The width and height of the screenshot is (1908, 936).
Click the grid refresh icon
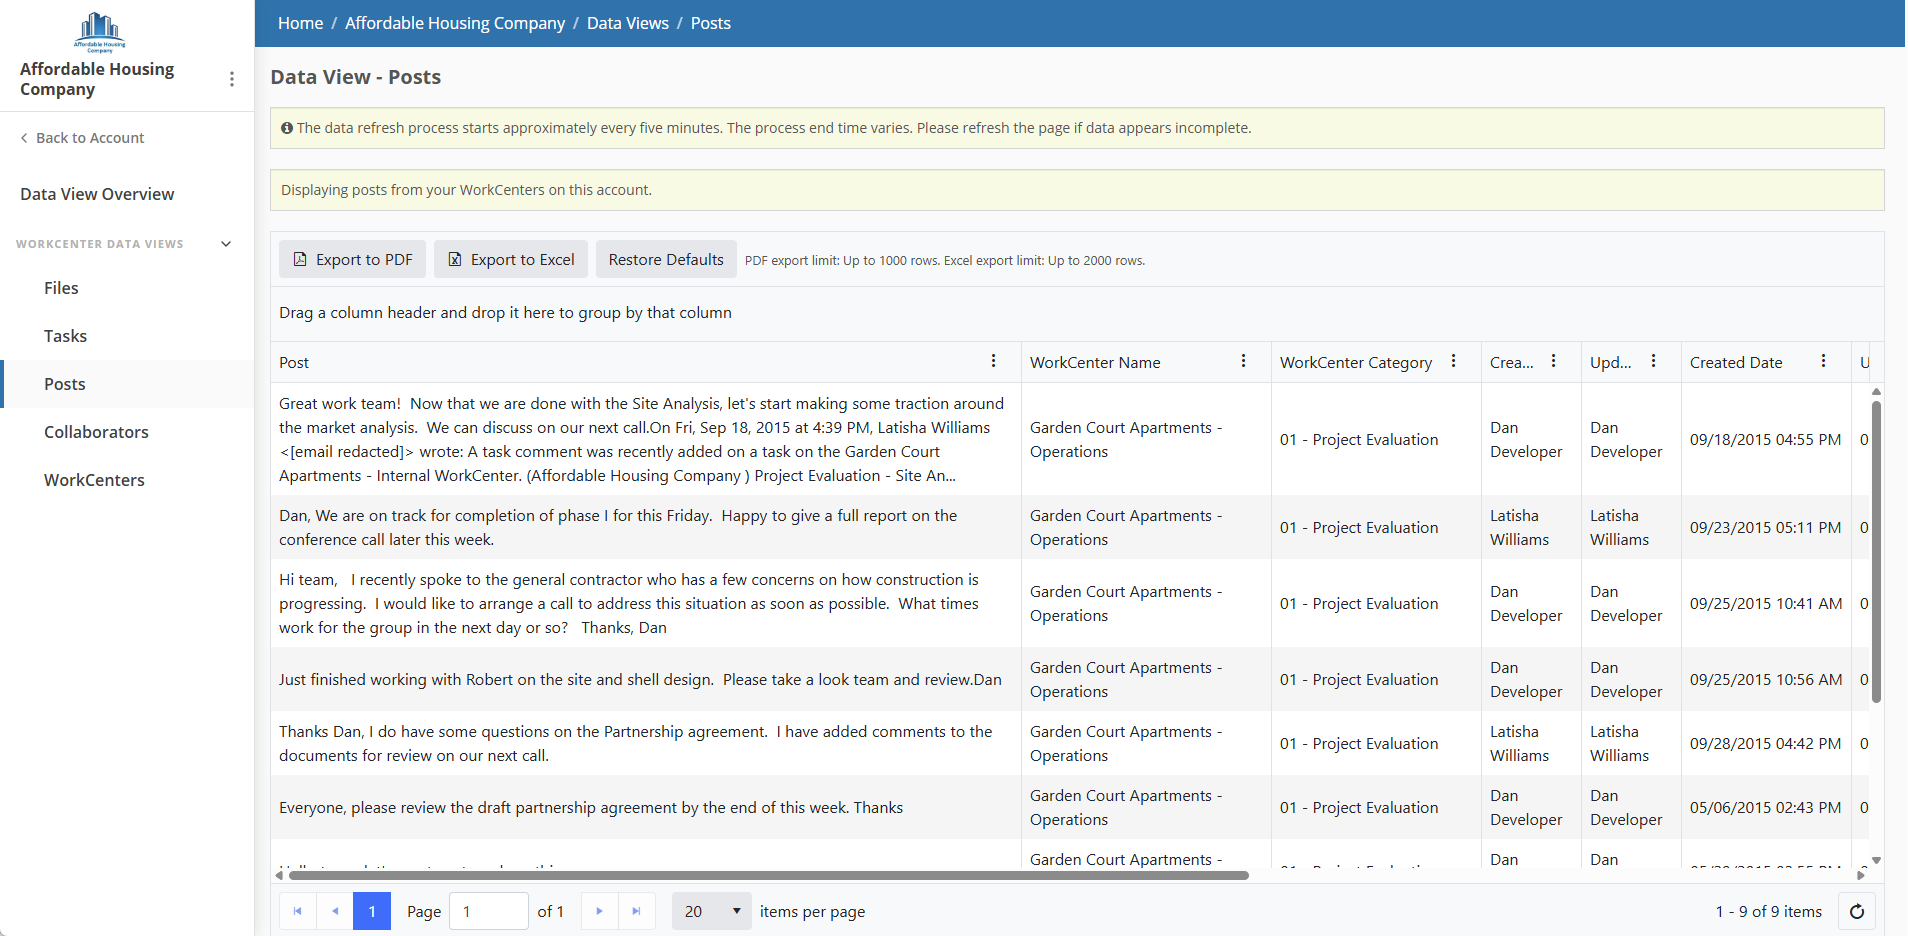pos(1857,911)
